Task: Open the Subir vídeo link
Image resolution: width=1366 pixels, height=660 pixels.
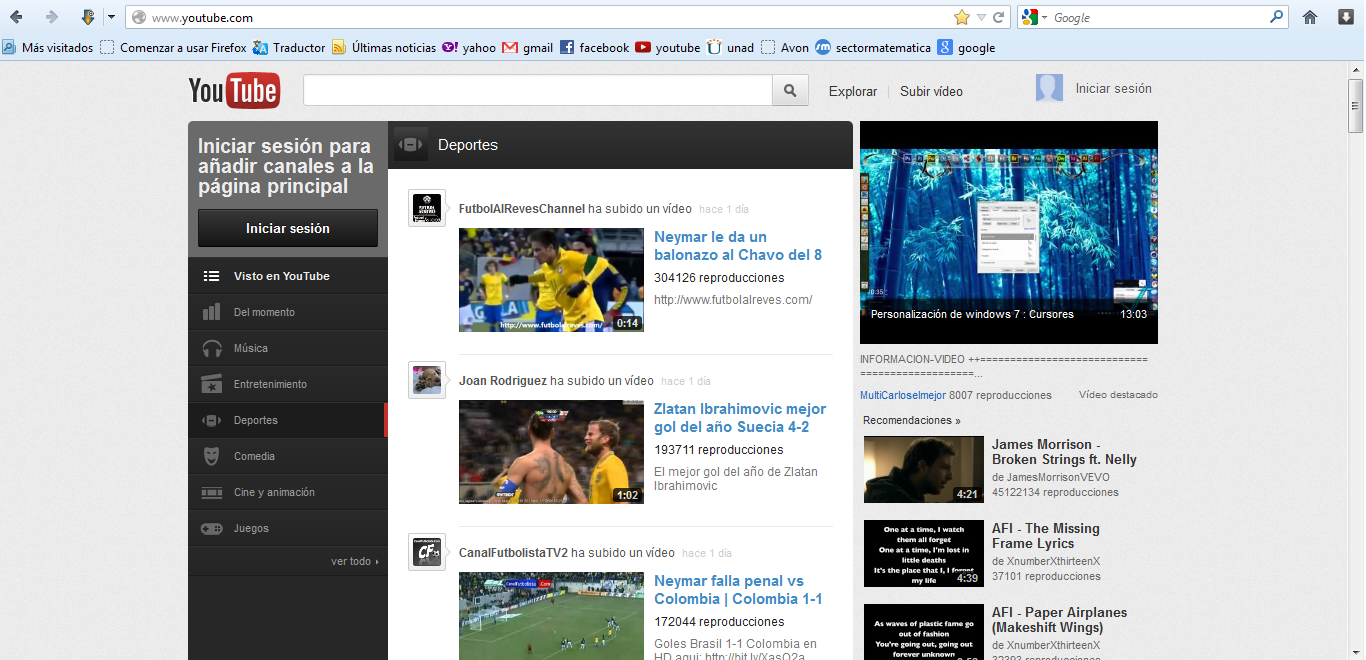Action: [931, 91]
